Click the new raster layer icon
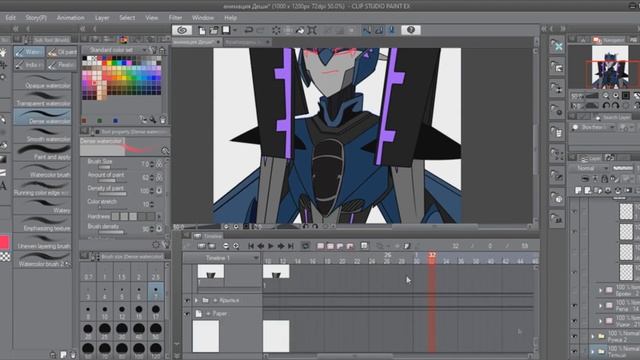 pyautogui.click(x=578, y=190)
